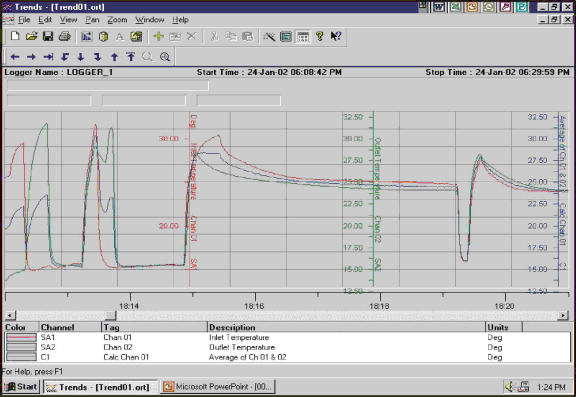Click the Start button on the taskbar
Image resolution: width=576 pixels, height=397 pixels.
(x=21, y=387)
